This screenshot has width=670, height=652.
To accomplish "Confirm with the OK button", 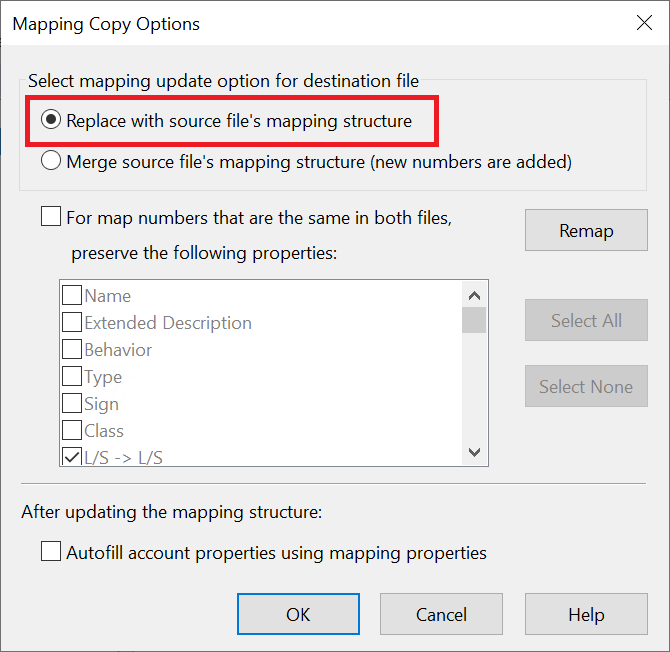I will click(x=298, y=614).
